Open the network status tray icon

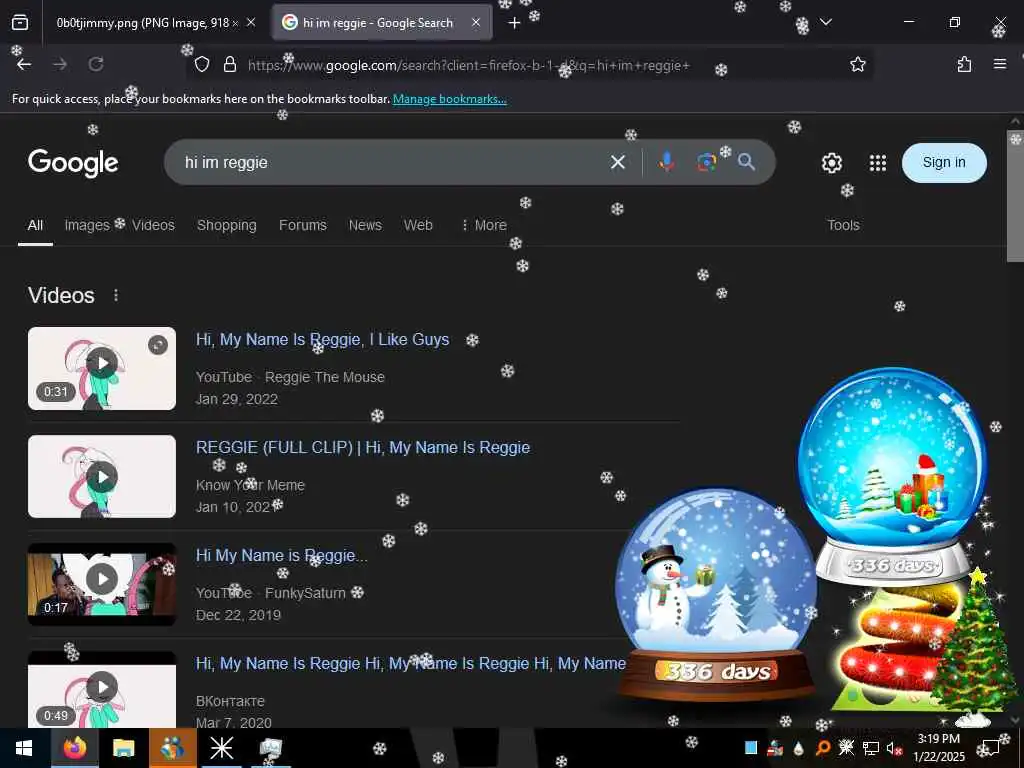point(870,748)
